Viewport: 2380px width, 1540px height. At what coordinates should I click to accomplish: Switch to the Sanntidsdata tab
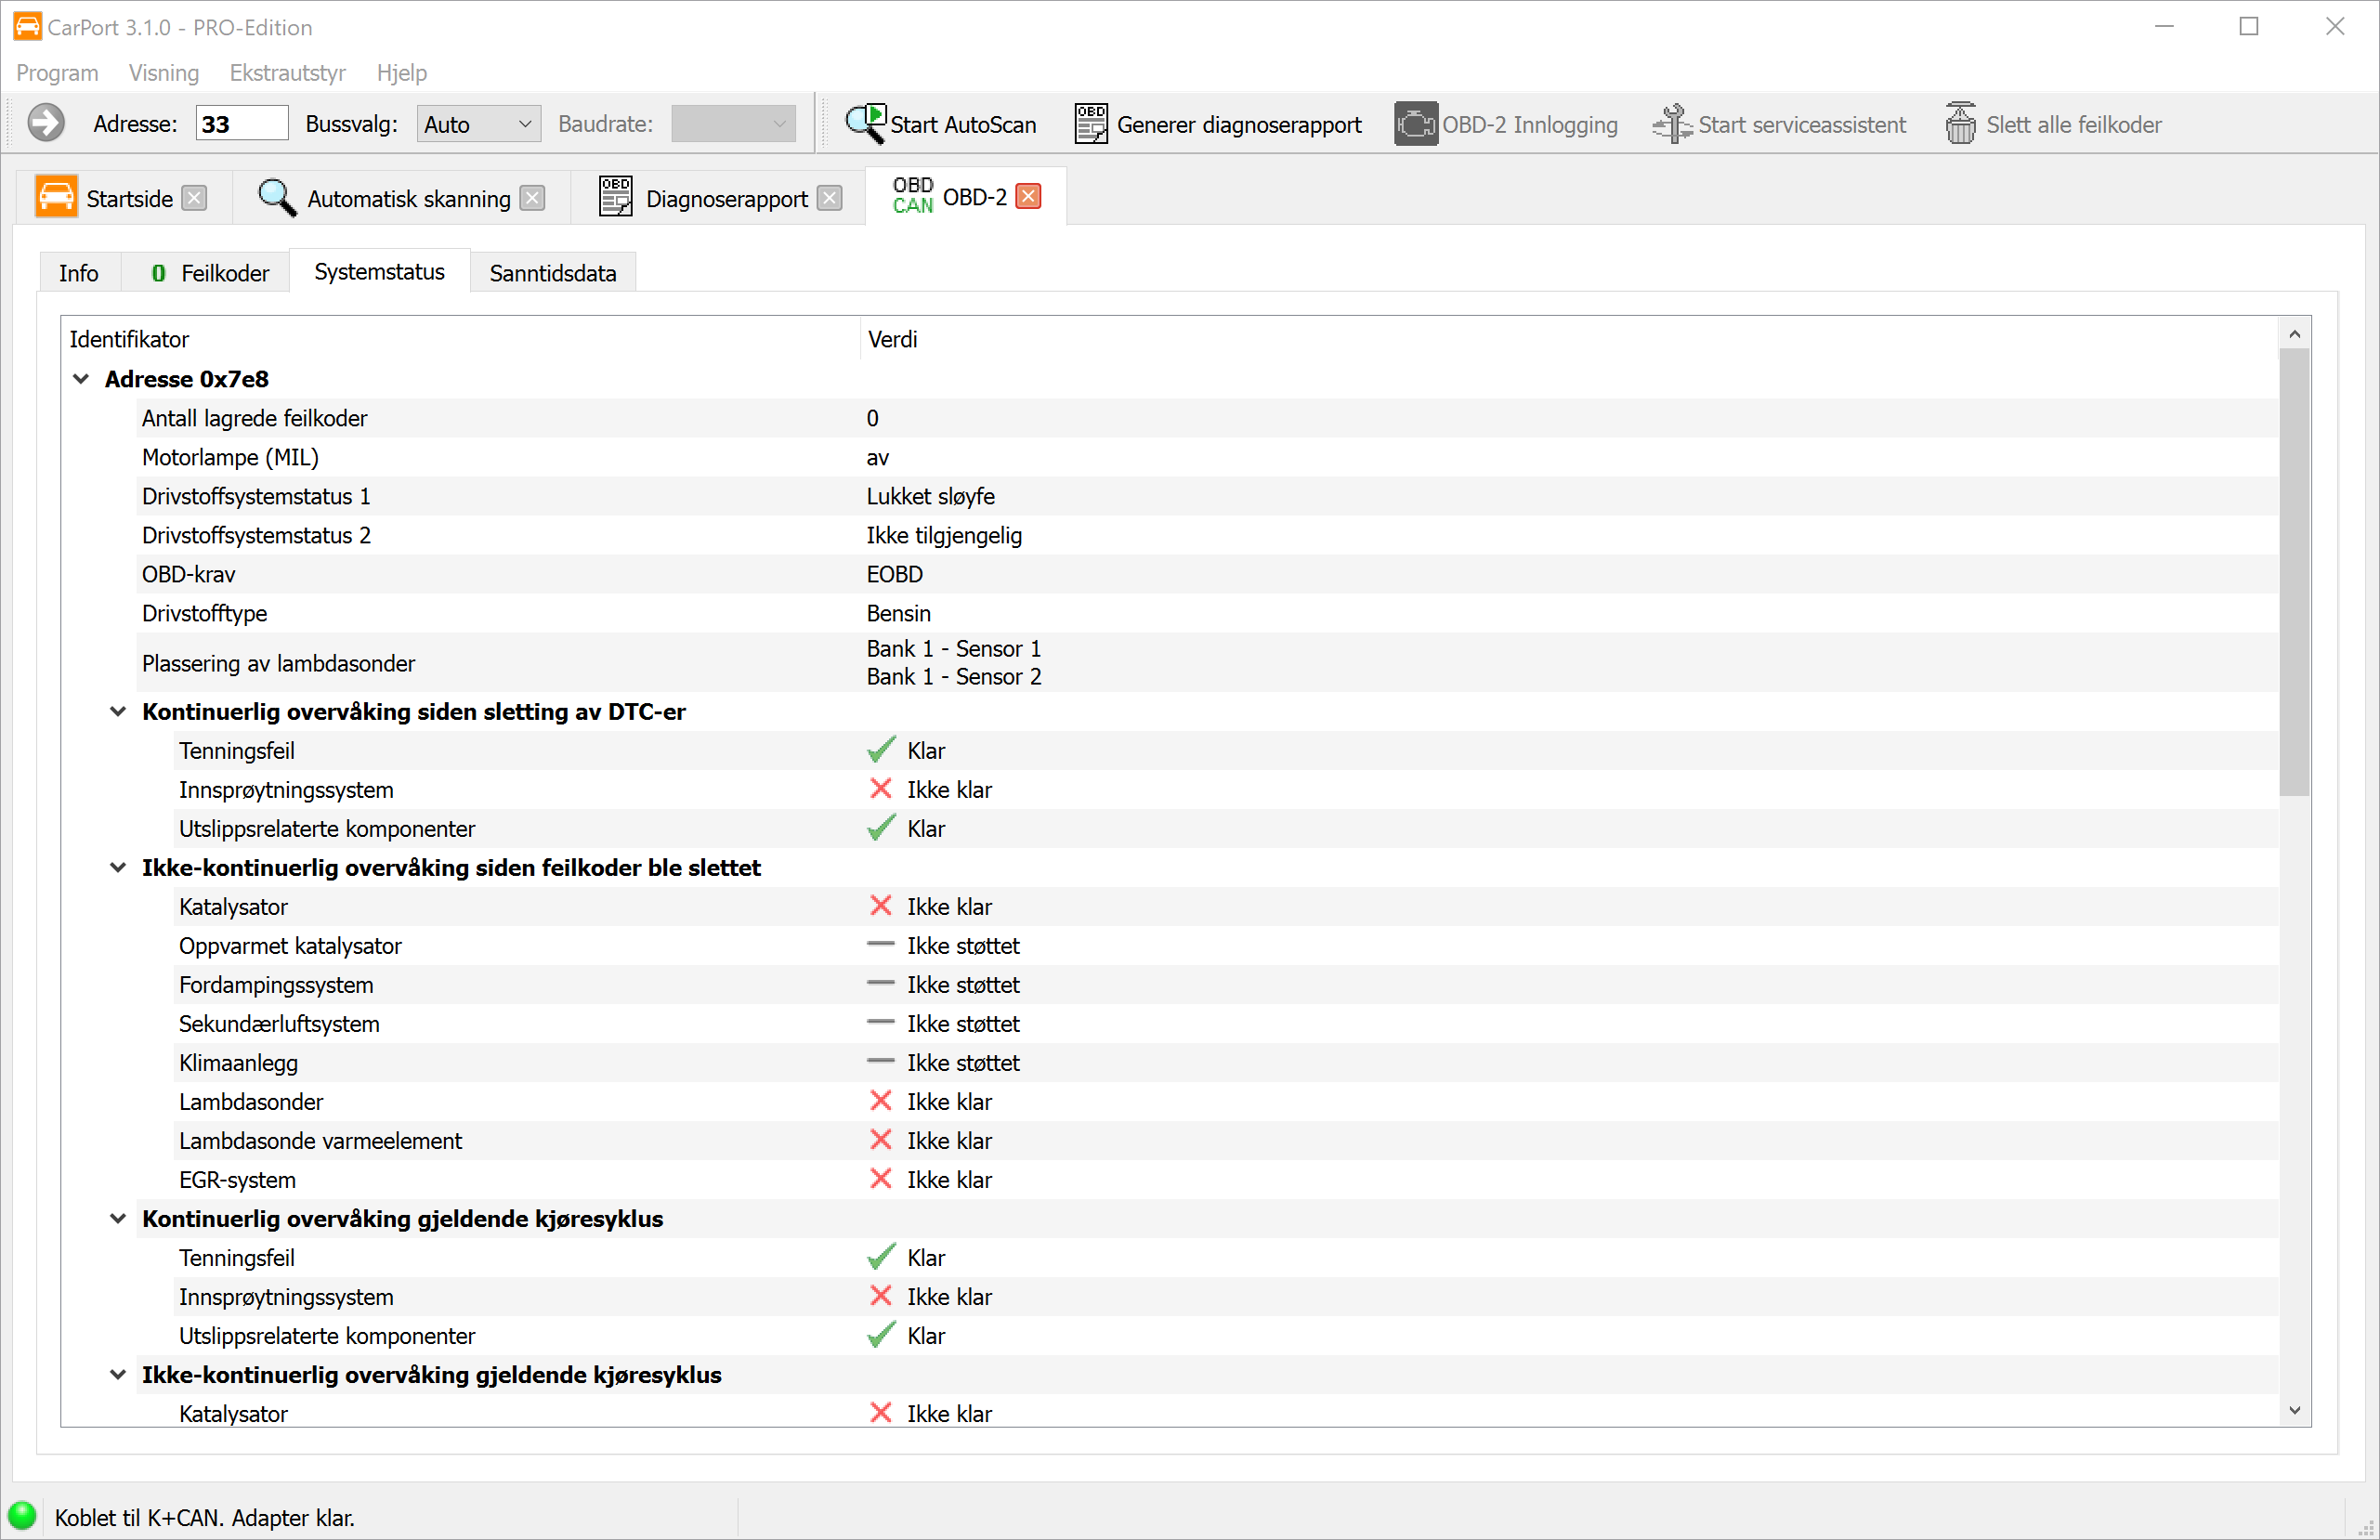coord(552,273)
